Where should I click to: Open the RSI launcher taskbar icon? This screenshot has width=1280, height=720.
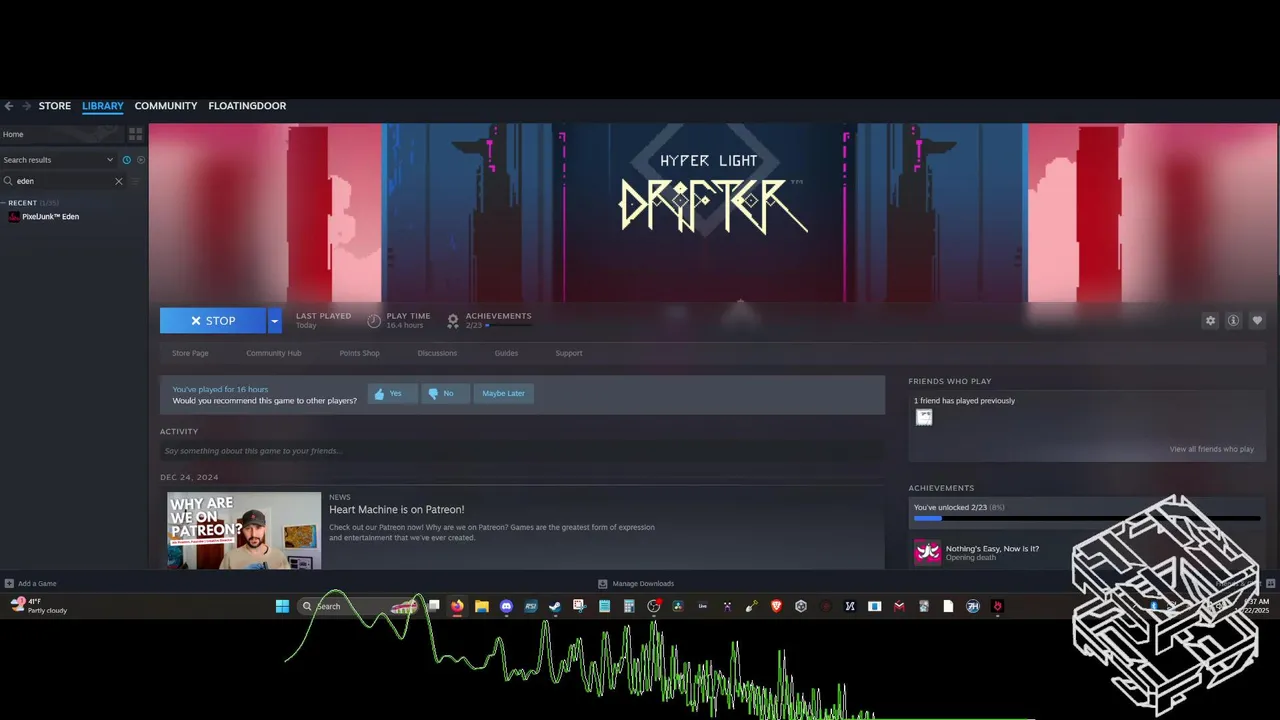pyautogui.click(x=531, y=606)
